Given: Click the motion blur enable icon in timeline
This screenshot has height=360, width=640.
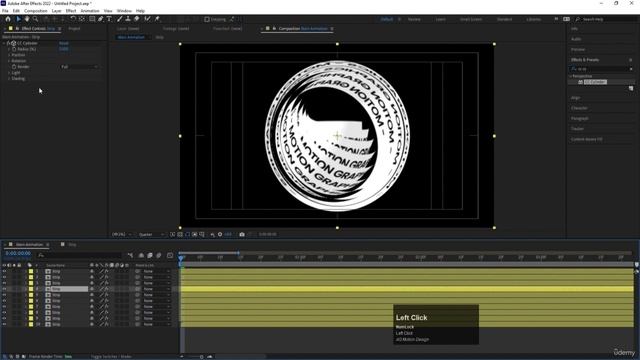Looking at the screenshot, I should pos(159,256).
